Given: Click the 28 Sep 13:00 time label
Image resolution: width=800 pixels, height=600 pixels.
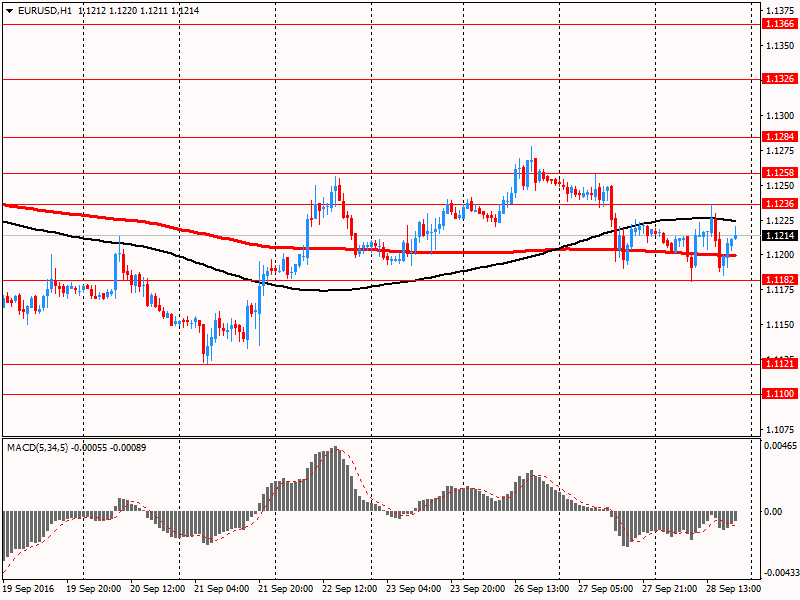Looking at the screenshot, I should tap(734, 589).
